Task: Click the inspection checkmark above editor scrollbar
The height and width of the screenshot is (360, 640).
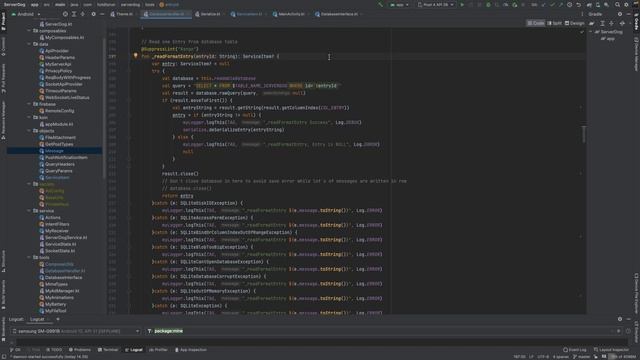Action: (x=582, y=32)
